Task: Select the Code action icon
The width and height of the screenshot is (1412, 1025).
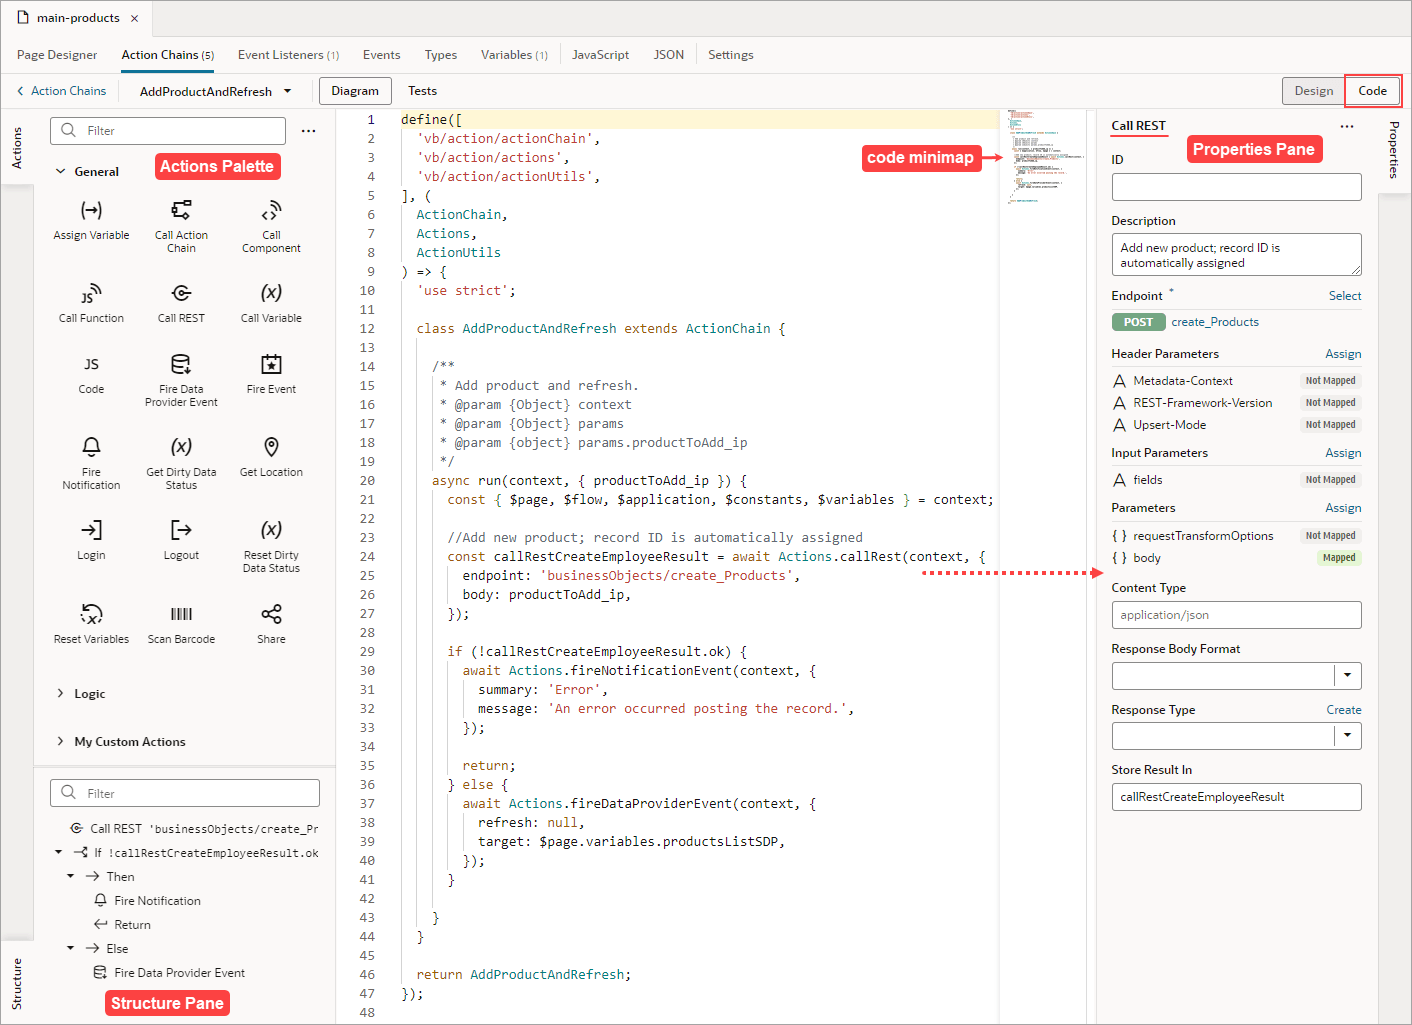Action: (x=91, y=364)
